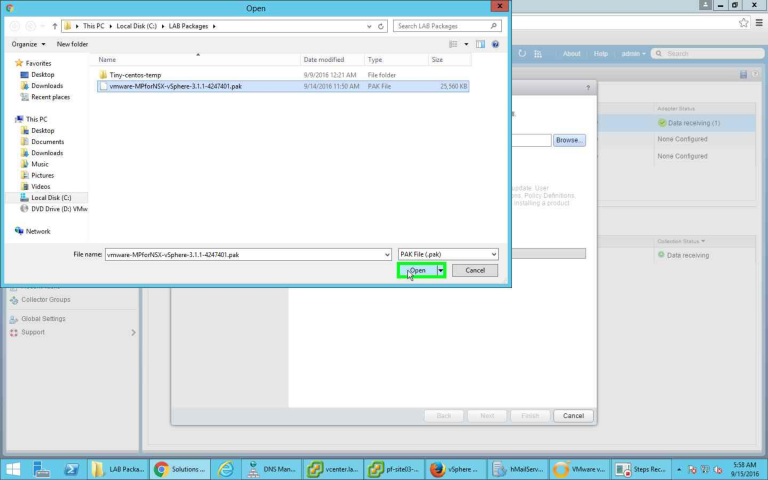Open file dialog Help icon

pyautogui.click(x=495, y=44)
